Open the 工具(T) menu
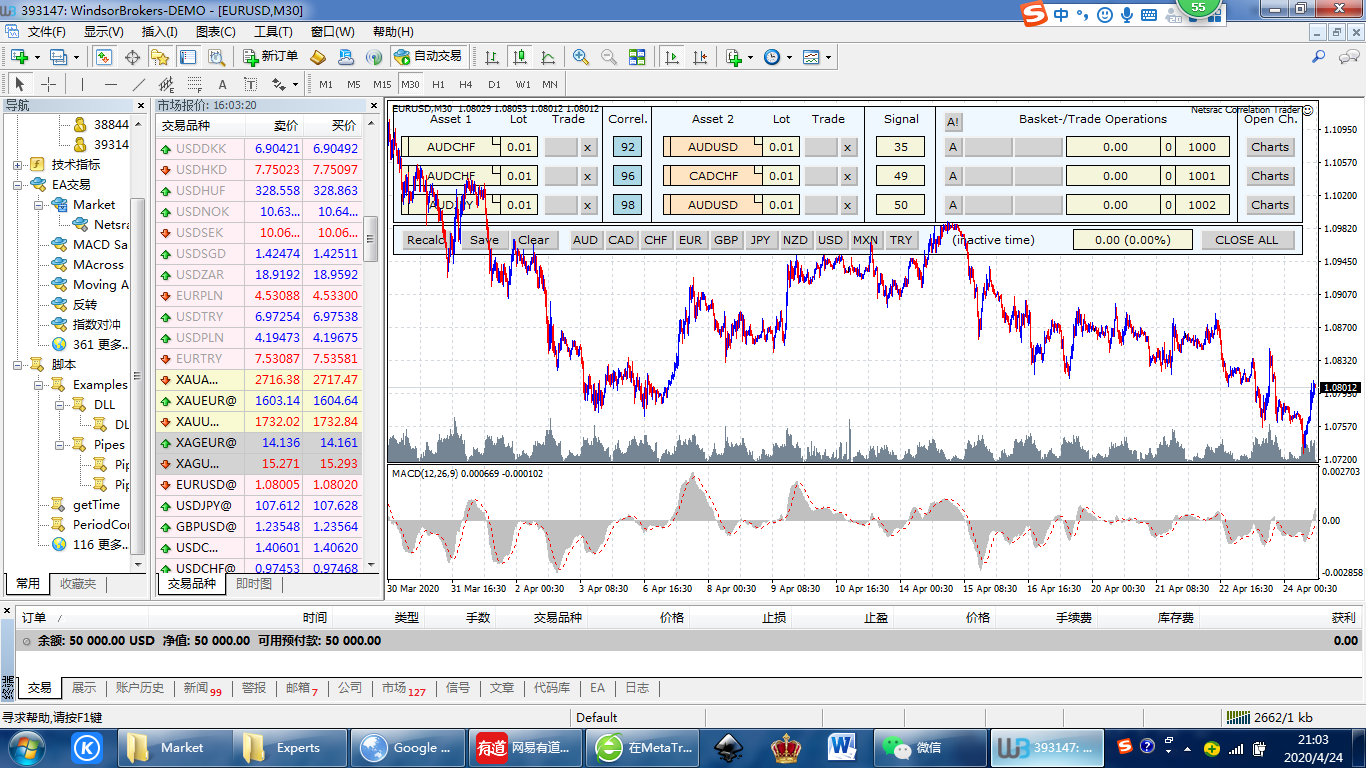Screen dimensions: 1366x768 click(273, 32)
